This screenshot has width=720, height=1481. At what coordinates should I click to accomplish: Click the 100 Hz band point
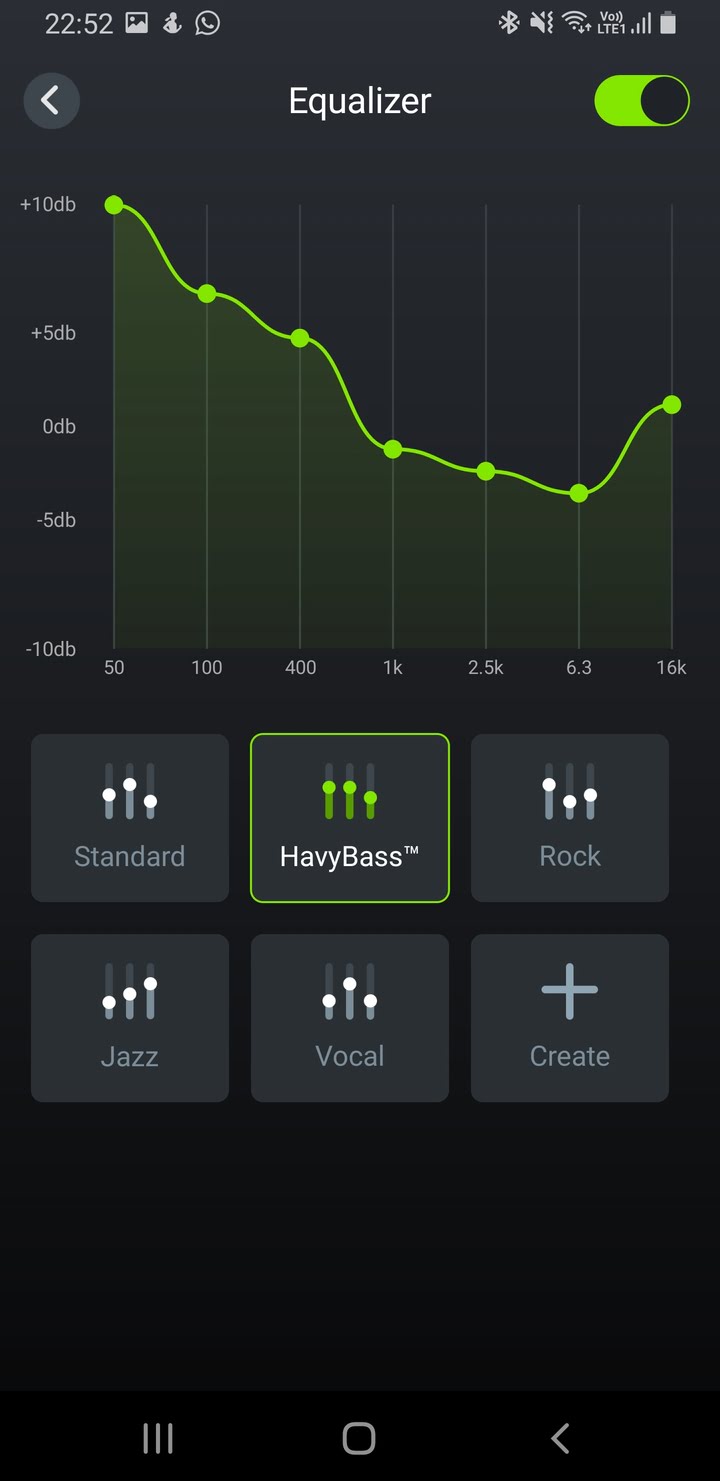coord(207,293)
